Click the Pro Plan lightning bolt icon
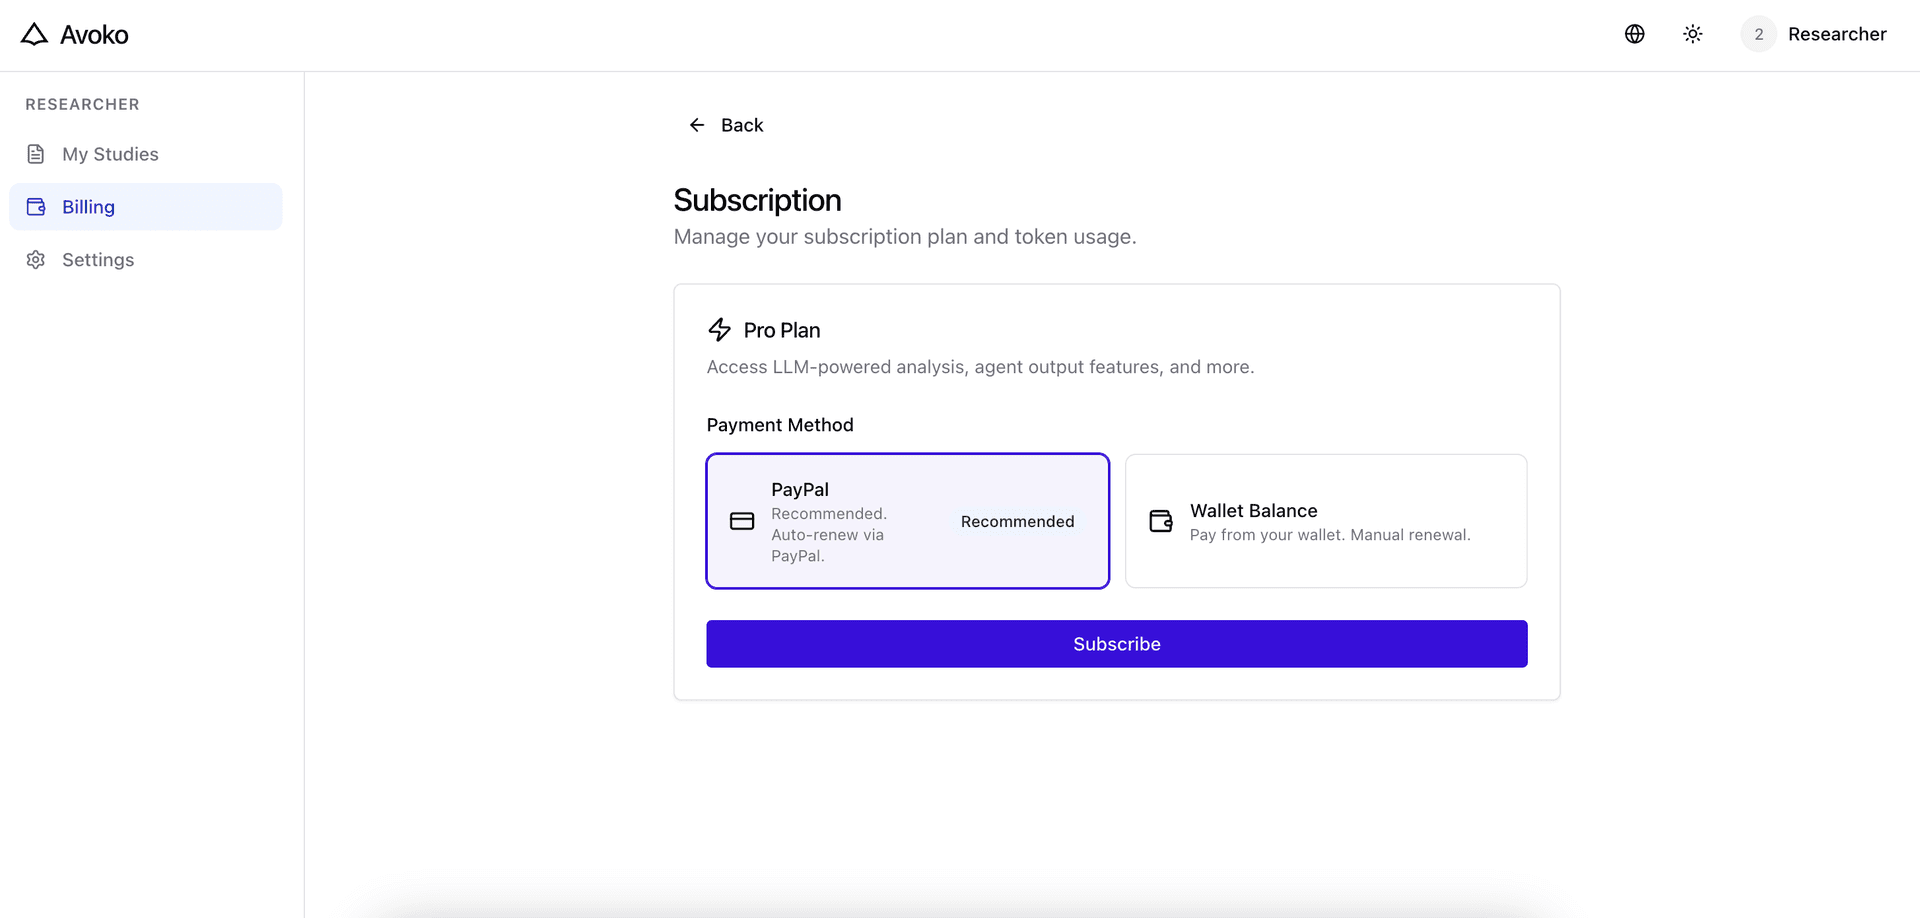Viewport: 1920px width, 918px height. 720,329
